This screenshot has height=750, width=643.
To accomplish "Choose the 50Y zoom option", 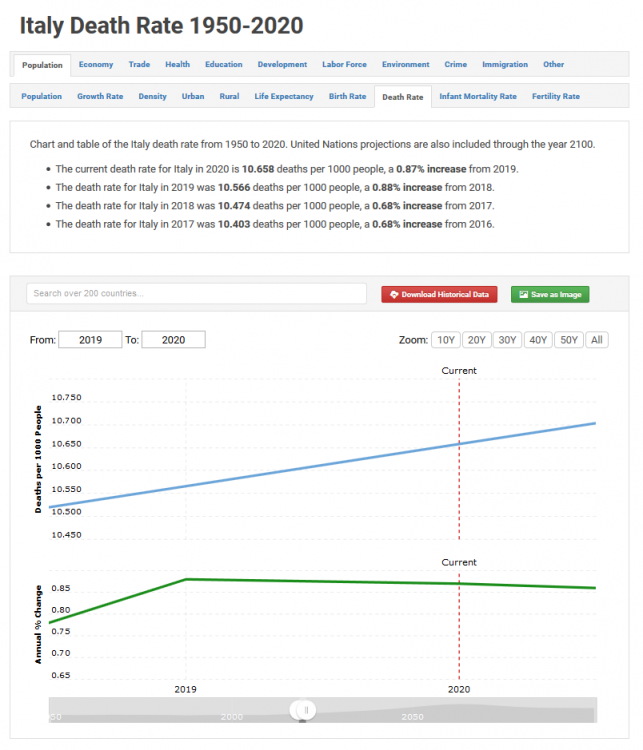I will click(x=568, y=340).
